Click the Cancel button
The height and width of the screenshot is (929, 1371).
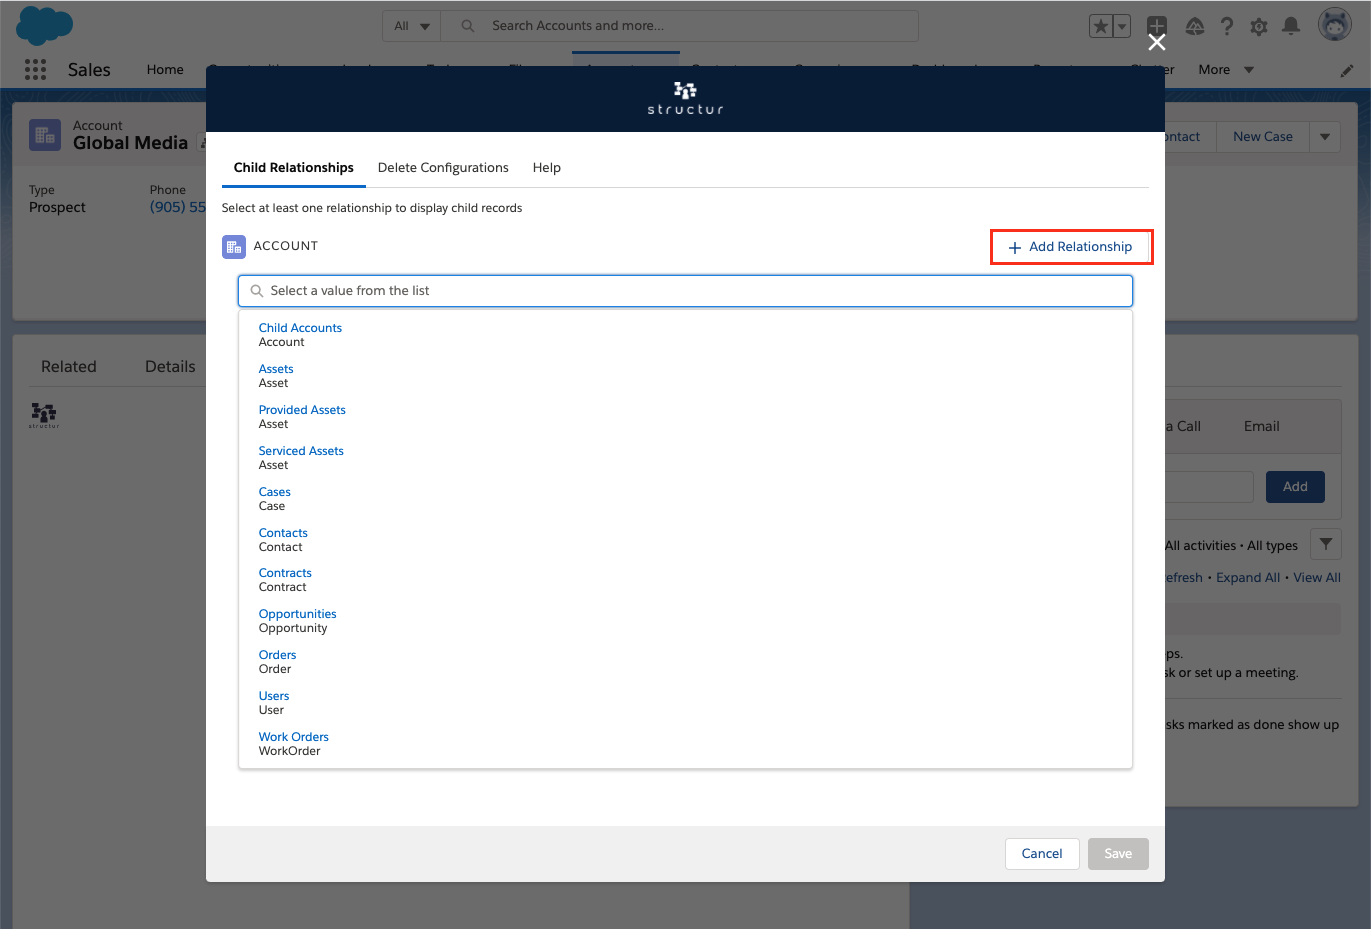click(1042, 854)
